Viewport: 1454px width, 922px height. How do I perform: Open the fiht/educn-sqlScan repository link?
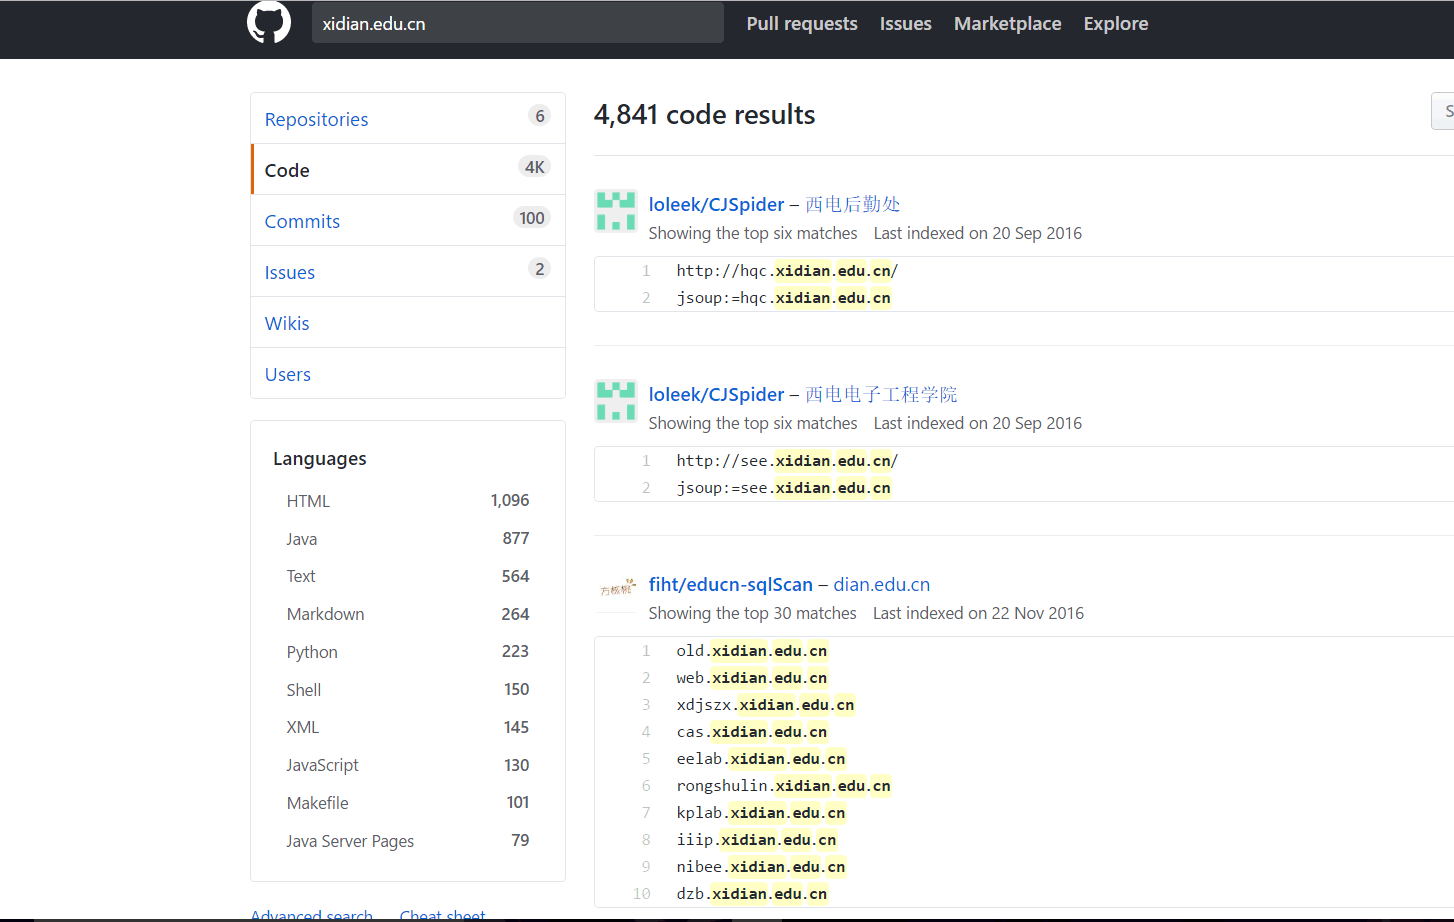[730, 584]
